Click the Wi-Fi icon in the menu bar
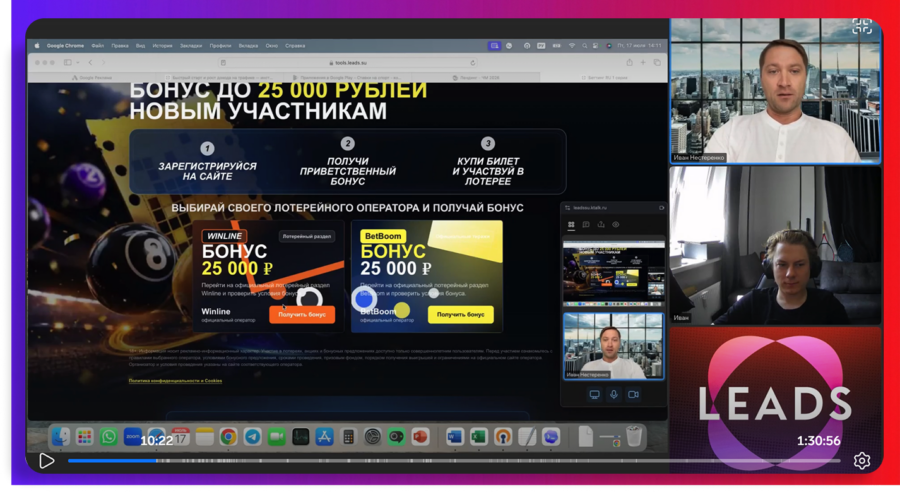Viewport: 900px width, 492px height. pyautogui.click(x=572, y=46)
